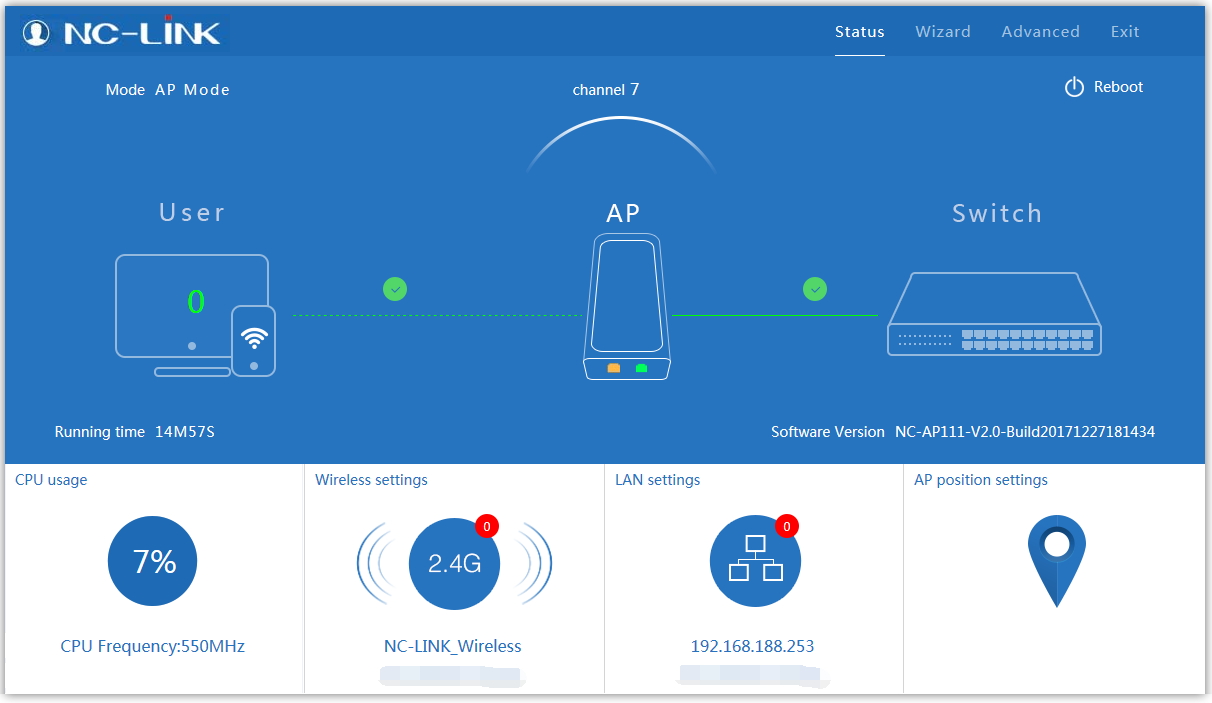The image size is (1212, 703).
Task: Click the 7% CPU usage circle
Action: pos(153,562)
